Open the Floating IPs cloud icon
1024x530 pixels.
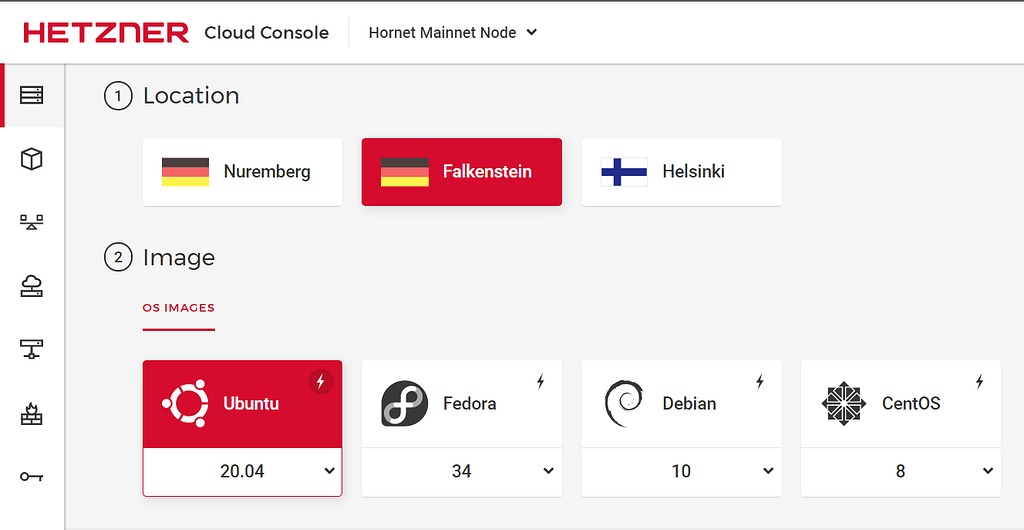coord(31,286)
